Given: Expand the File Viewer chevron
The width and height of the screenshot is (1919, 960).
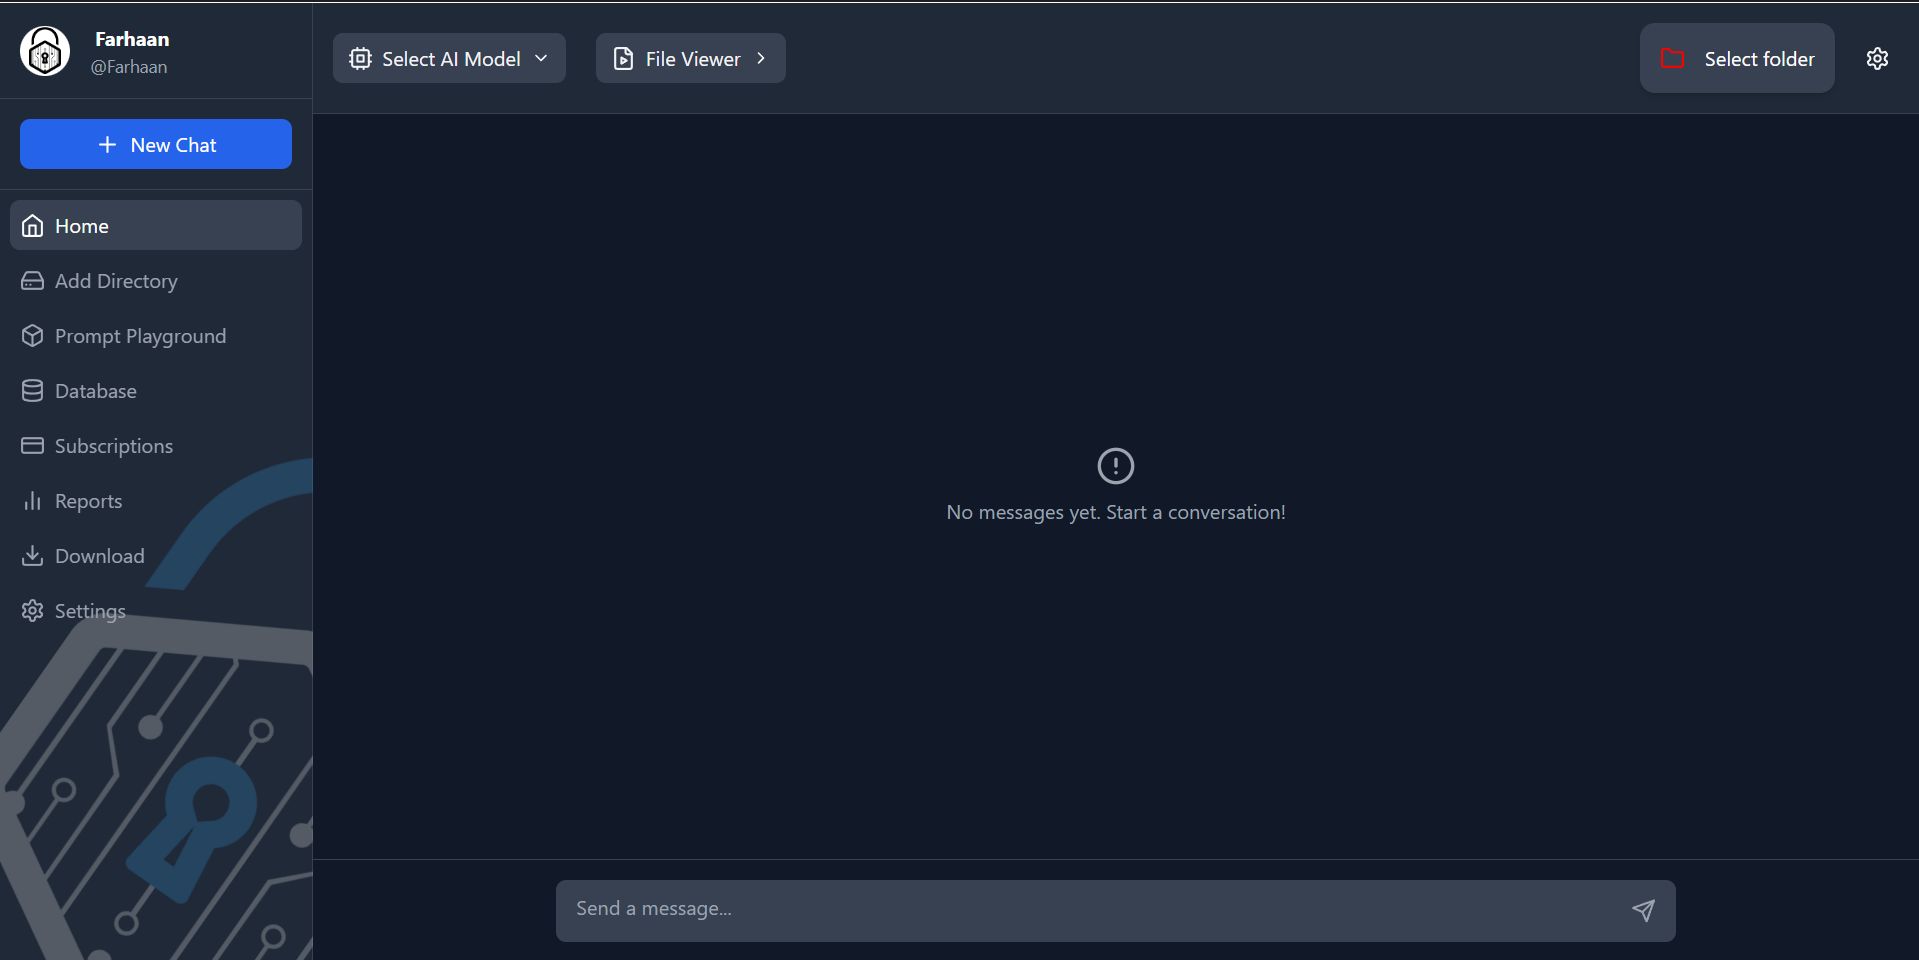Looking at the screenshot, I should [x=761, y=58].
